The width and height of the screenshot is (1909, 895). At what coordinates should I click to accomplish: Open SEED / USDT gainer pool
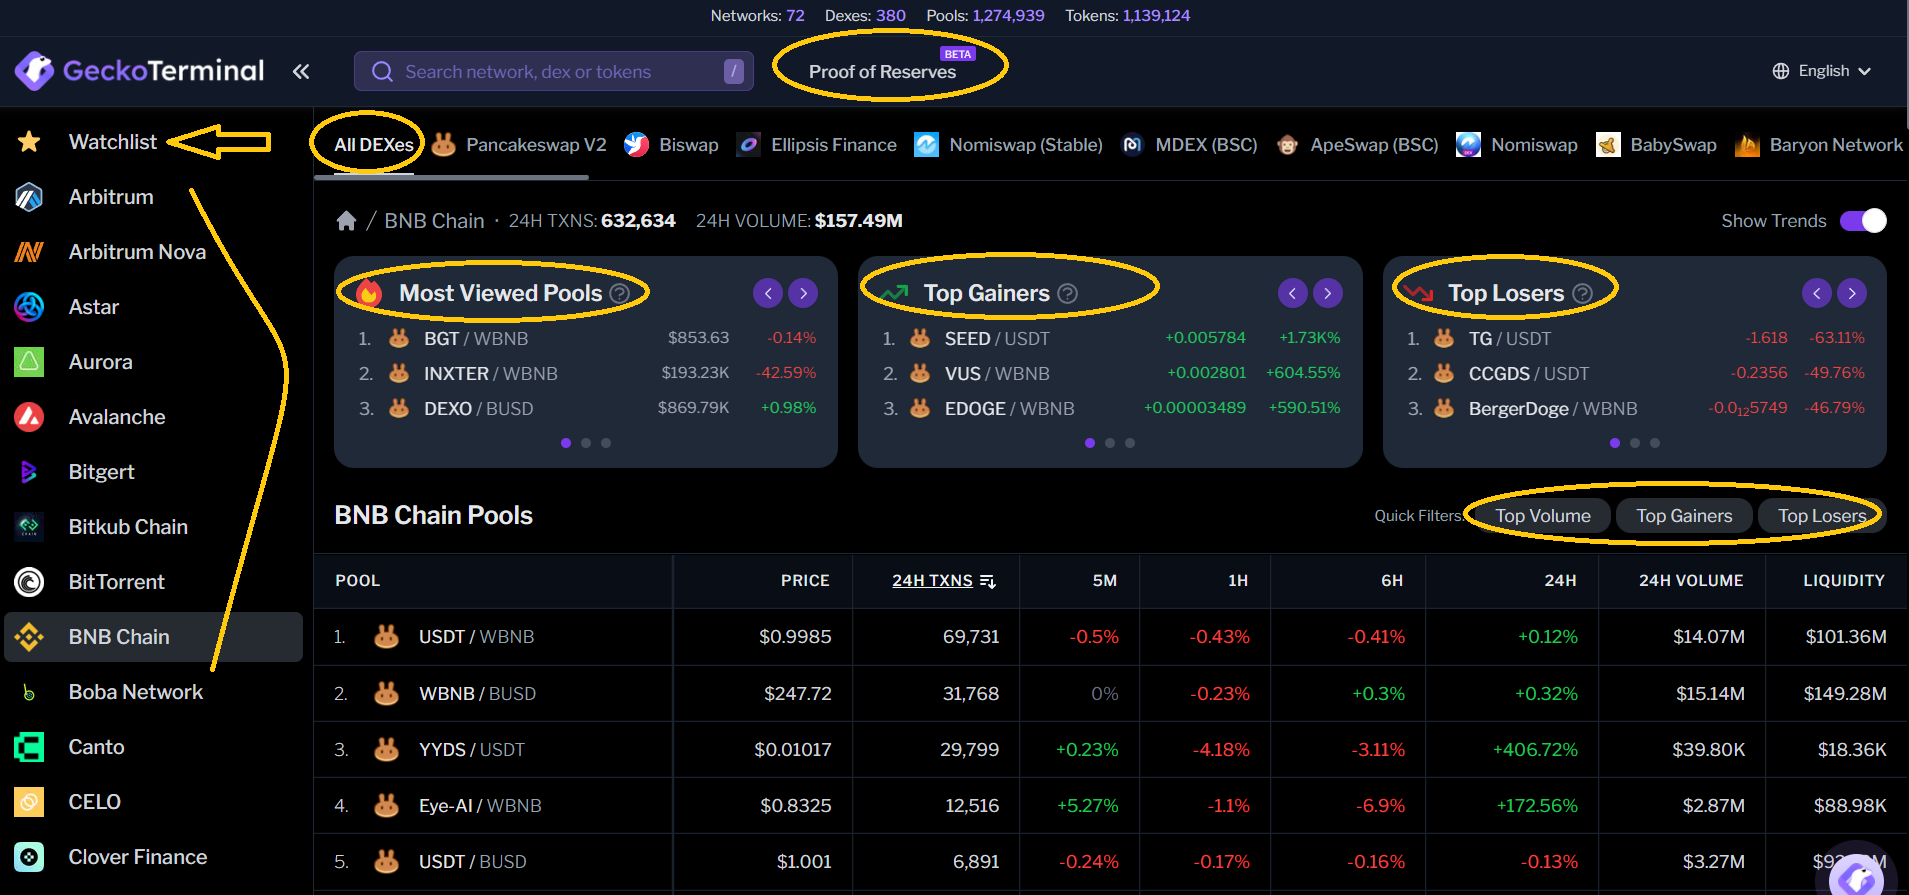tap(997, 339)
